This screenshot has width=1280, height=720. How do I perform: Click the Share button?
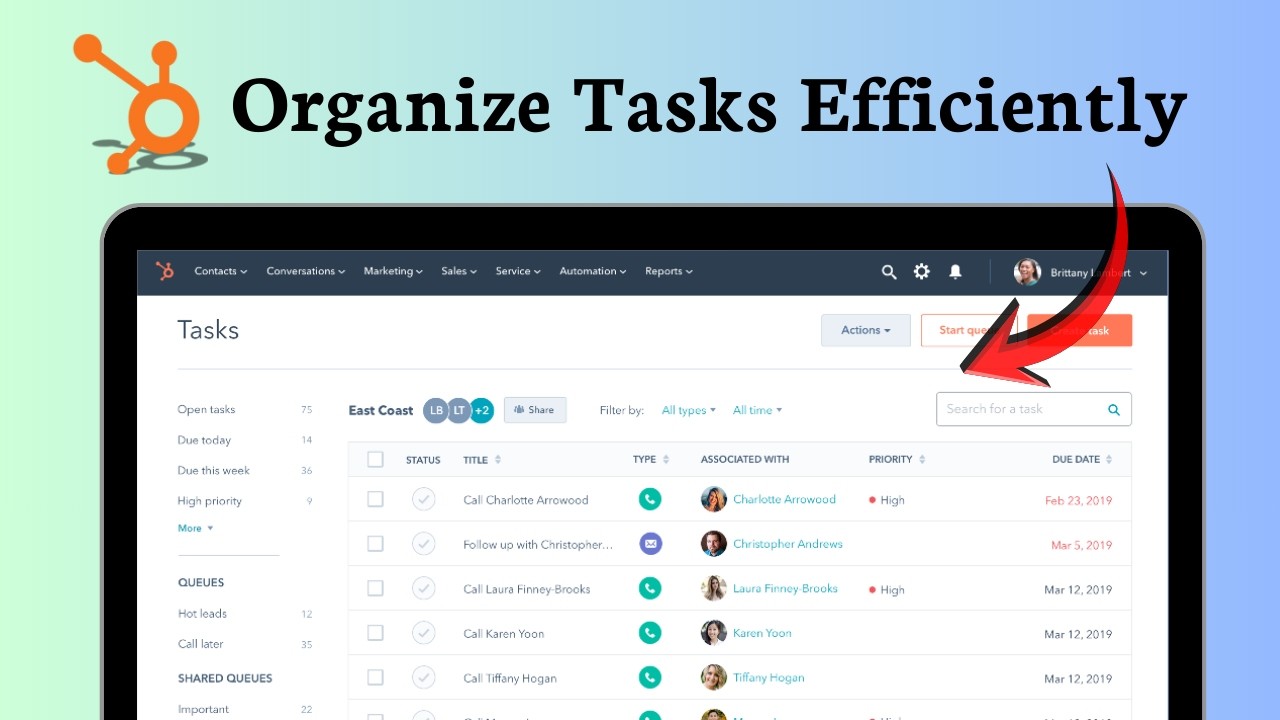tap(535, 410)
